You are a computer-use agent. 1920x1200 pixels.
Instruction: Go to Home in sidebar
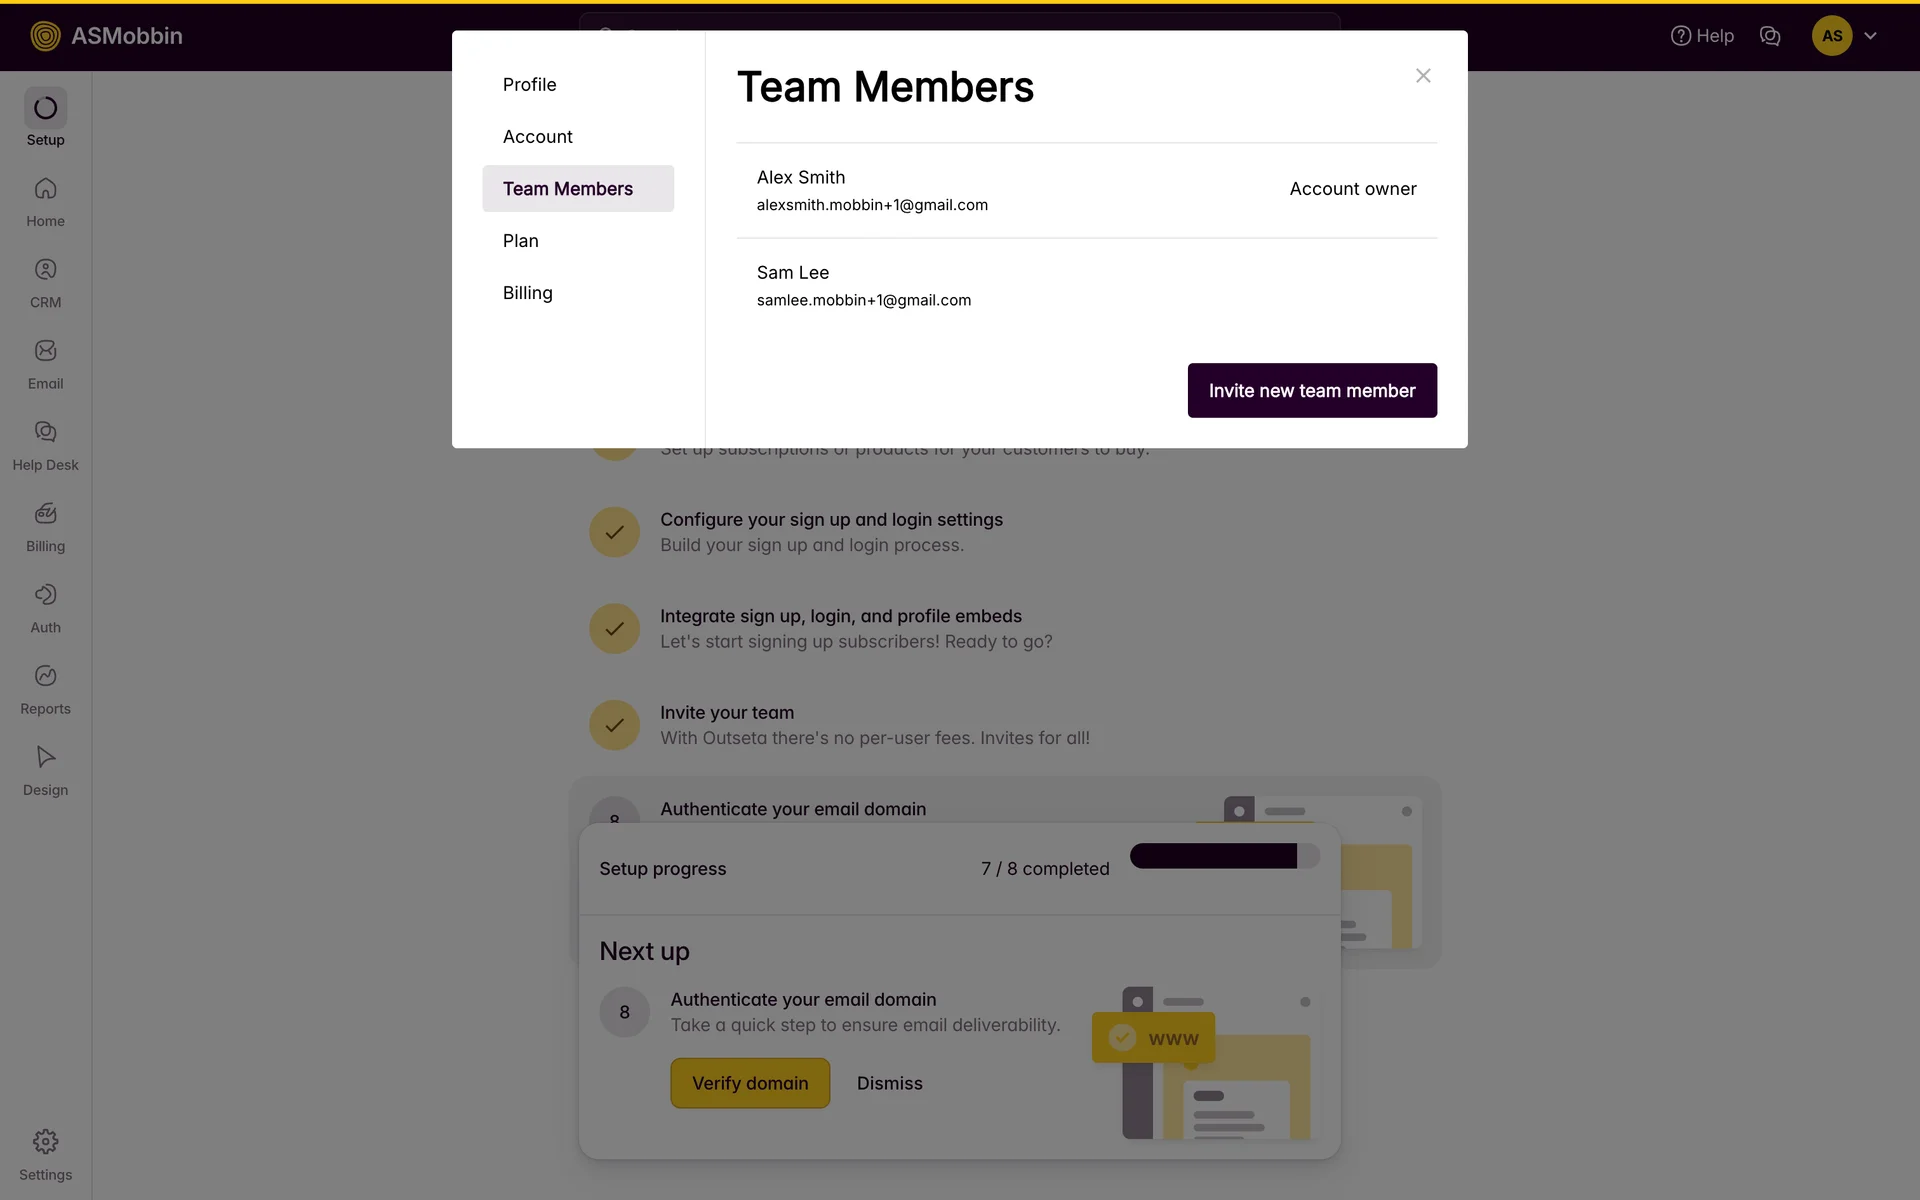(x=45, y=201)
